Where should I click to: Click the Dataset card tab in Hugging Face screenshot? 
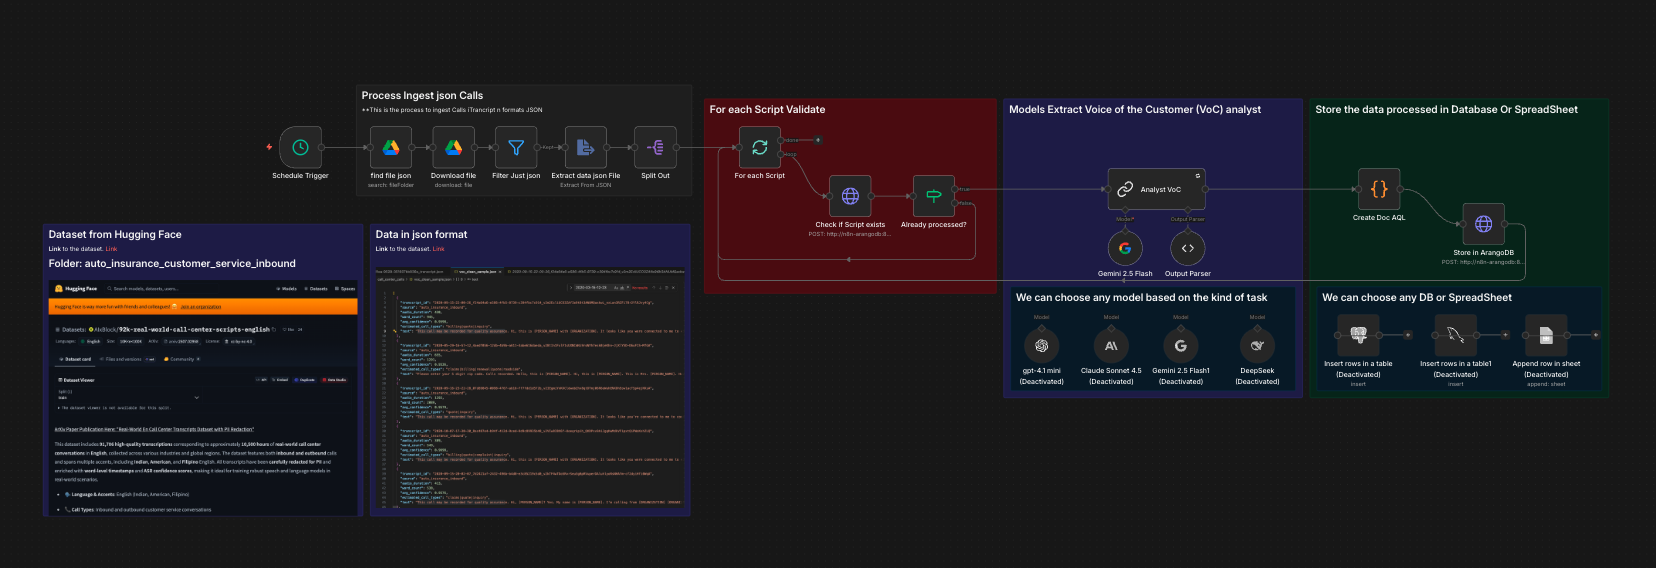[76, 359]
